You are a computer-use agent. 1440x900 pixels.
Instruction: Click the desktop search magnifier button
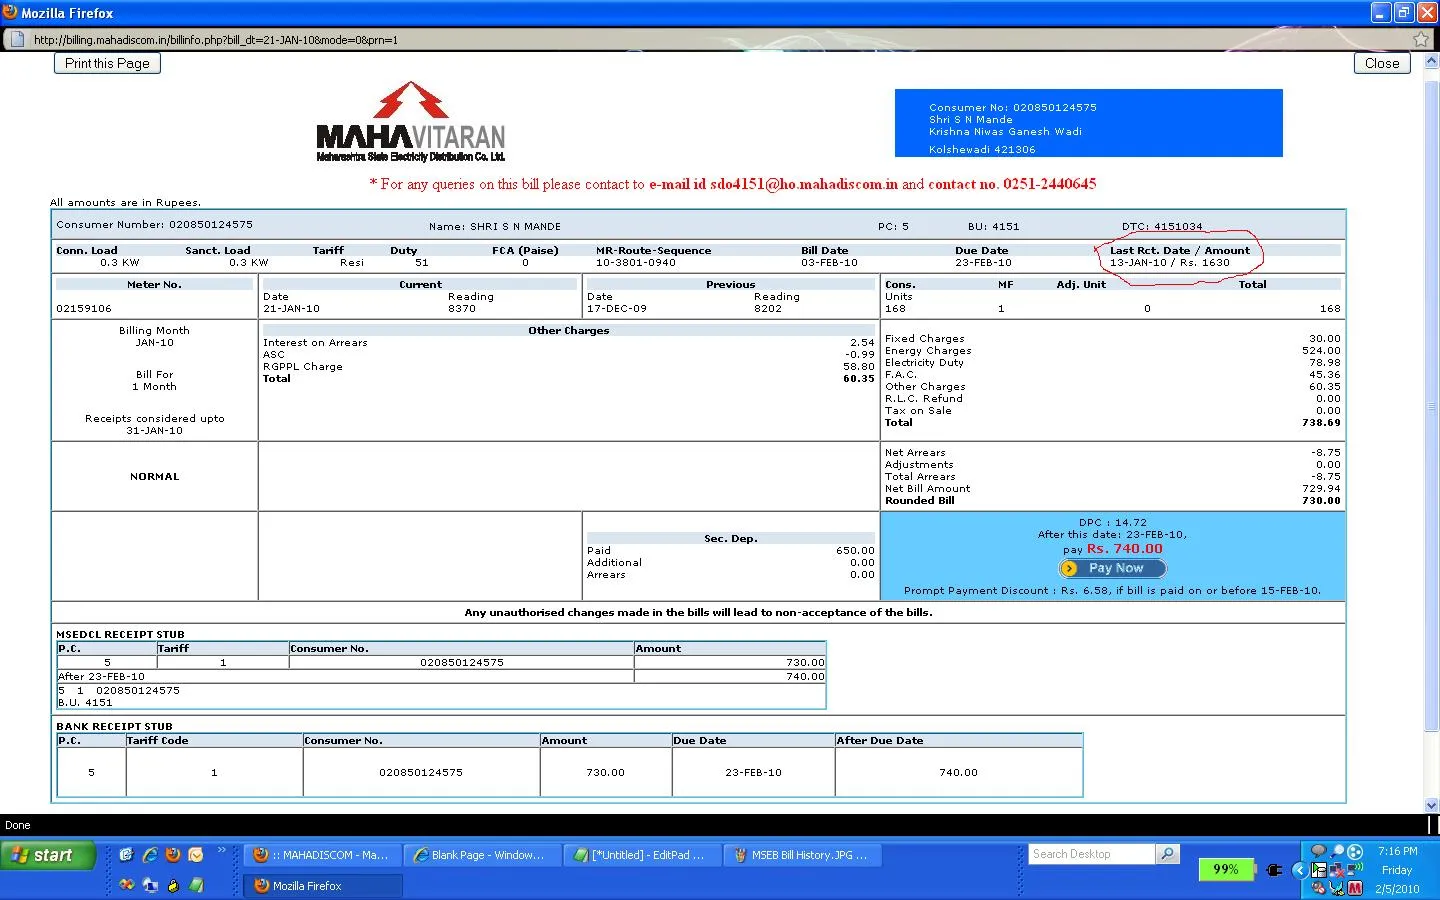coord(1167,854)
